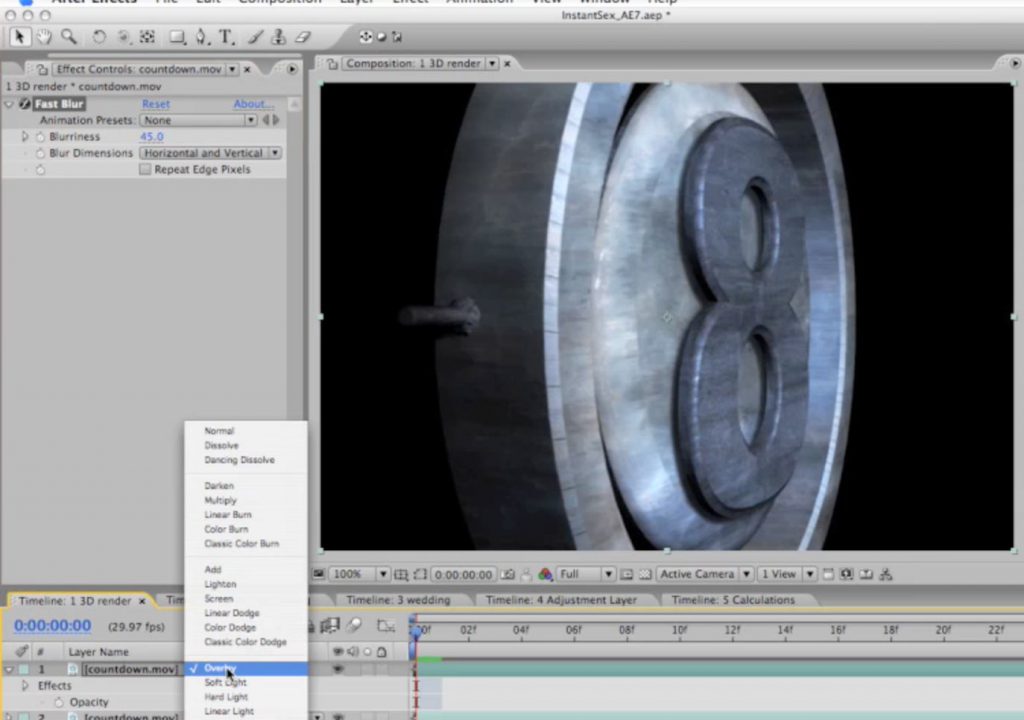Screen dimensions: 1024x720
Task: Open the 100% magnification dropdown
Action: pyautogui.click(x=359, y=574)
